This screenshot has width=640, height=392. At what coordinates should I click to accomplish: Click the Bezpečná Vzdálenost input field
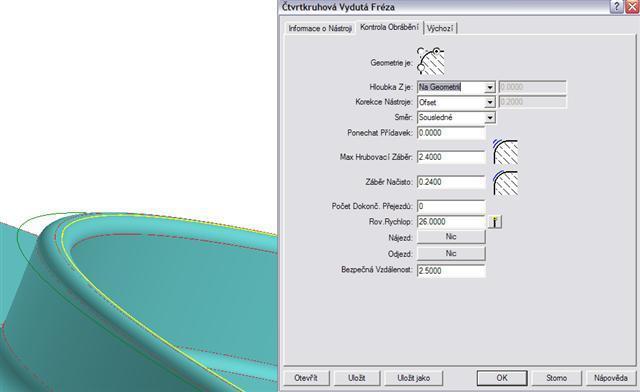click(451, 271)
